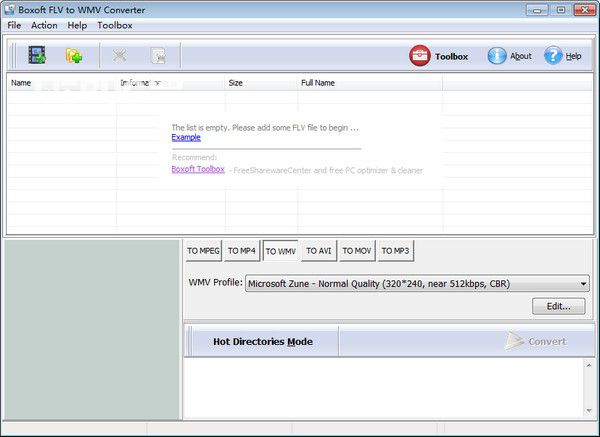
Task: Switch to the TO MOV tab
Action: tap(357, 251)
